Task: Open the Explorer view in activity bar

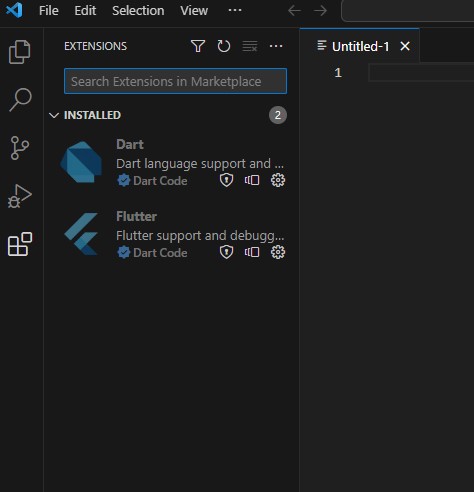Action: 20,52
